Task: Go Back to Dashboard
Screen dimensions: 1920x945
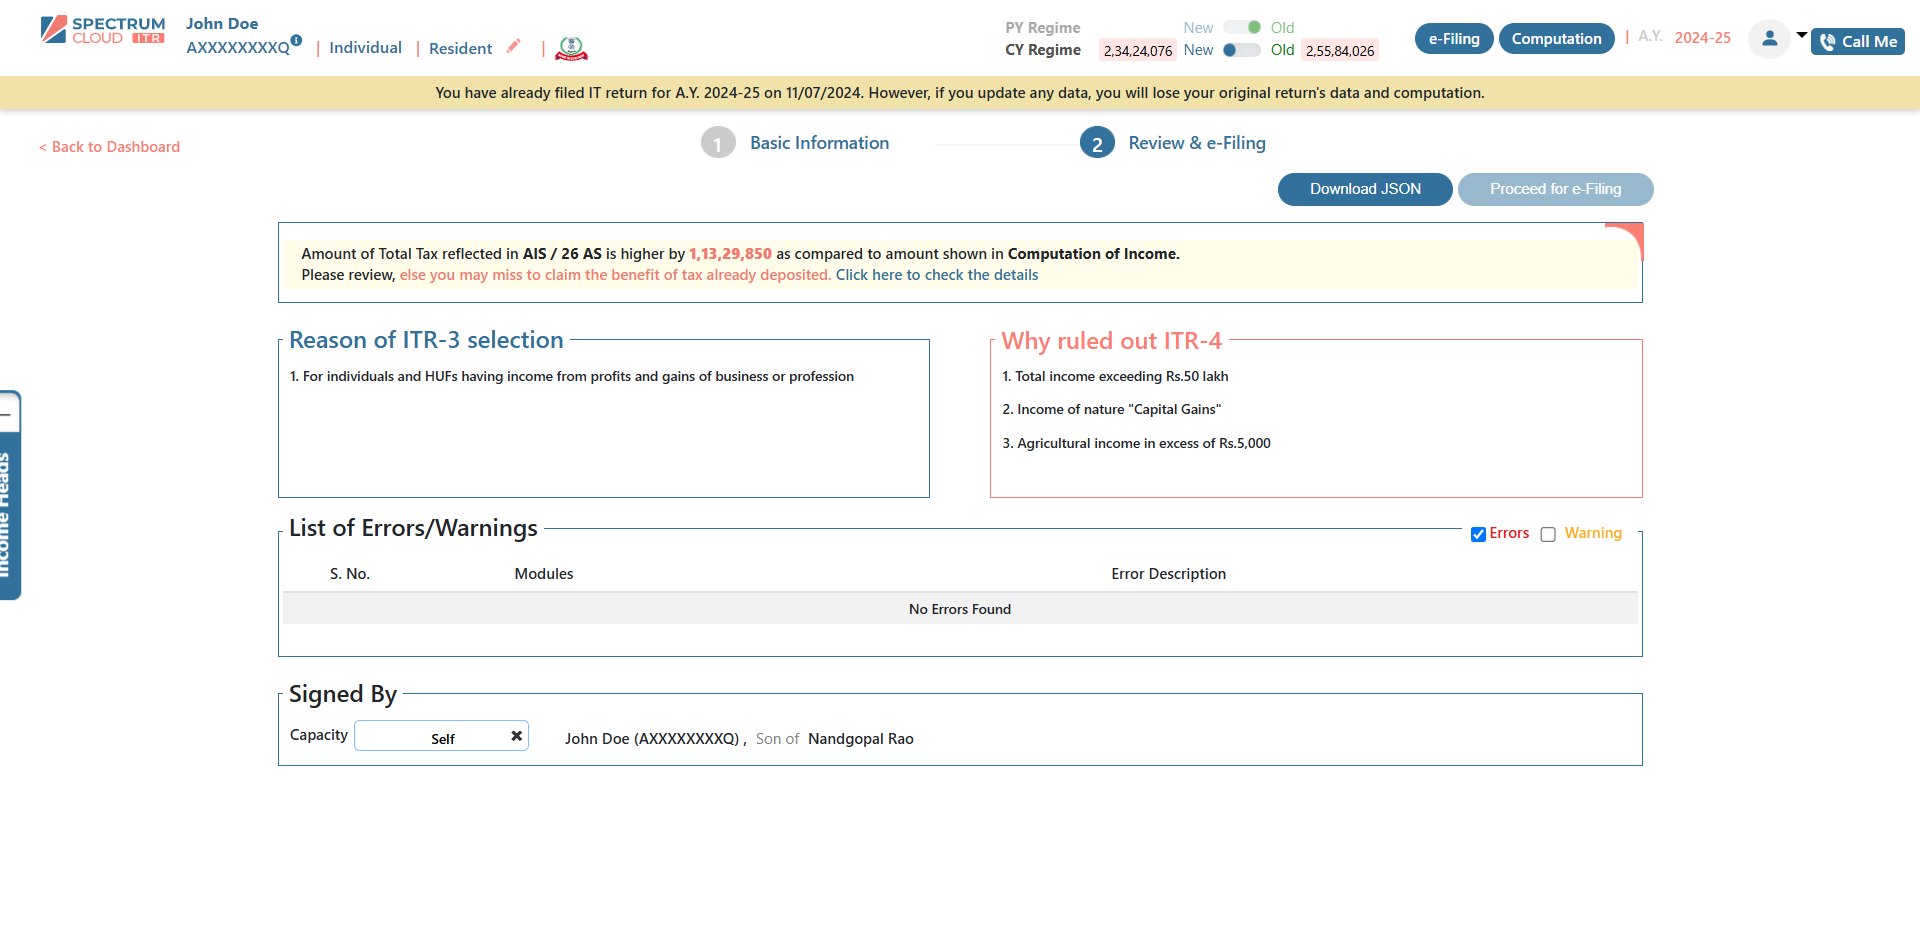Action: point(108,146)
